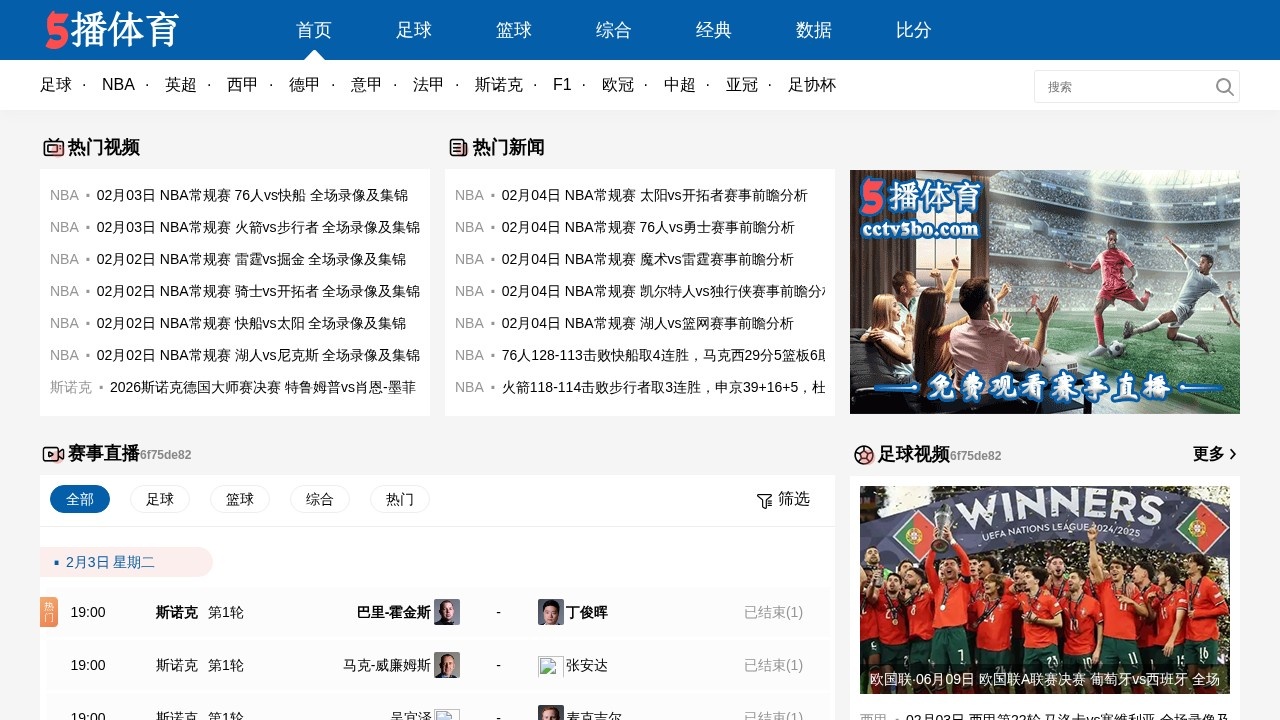
Task: Click 丁俊晖 player avatar
Action: (550, 612)
